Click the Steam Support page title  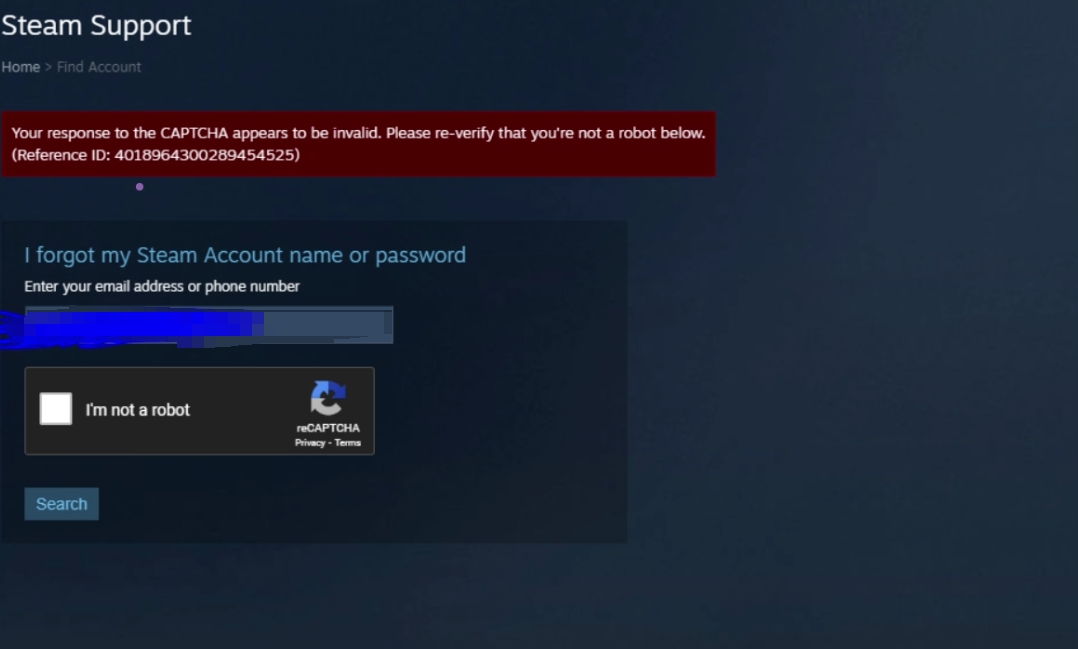click(96, 25)
